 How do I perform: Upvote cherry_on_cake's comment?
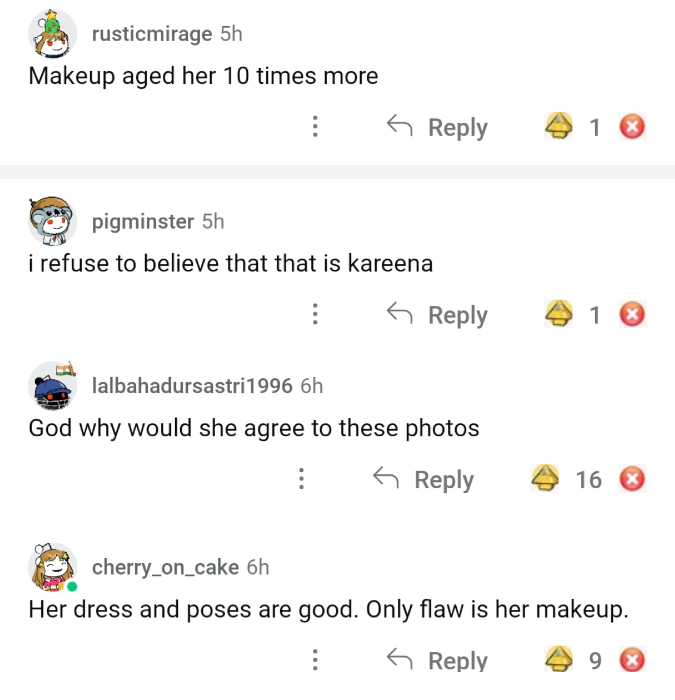[x=558, y=660]
